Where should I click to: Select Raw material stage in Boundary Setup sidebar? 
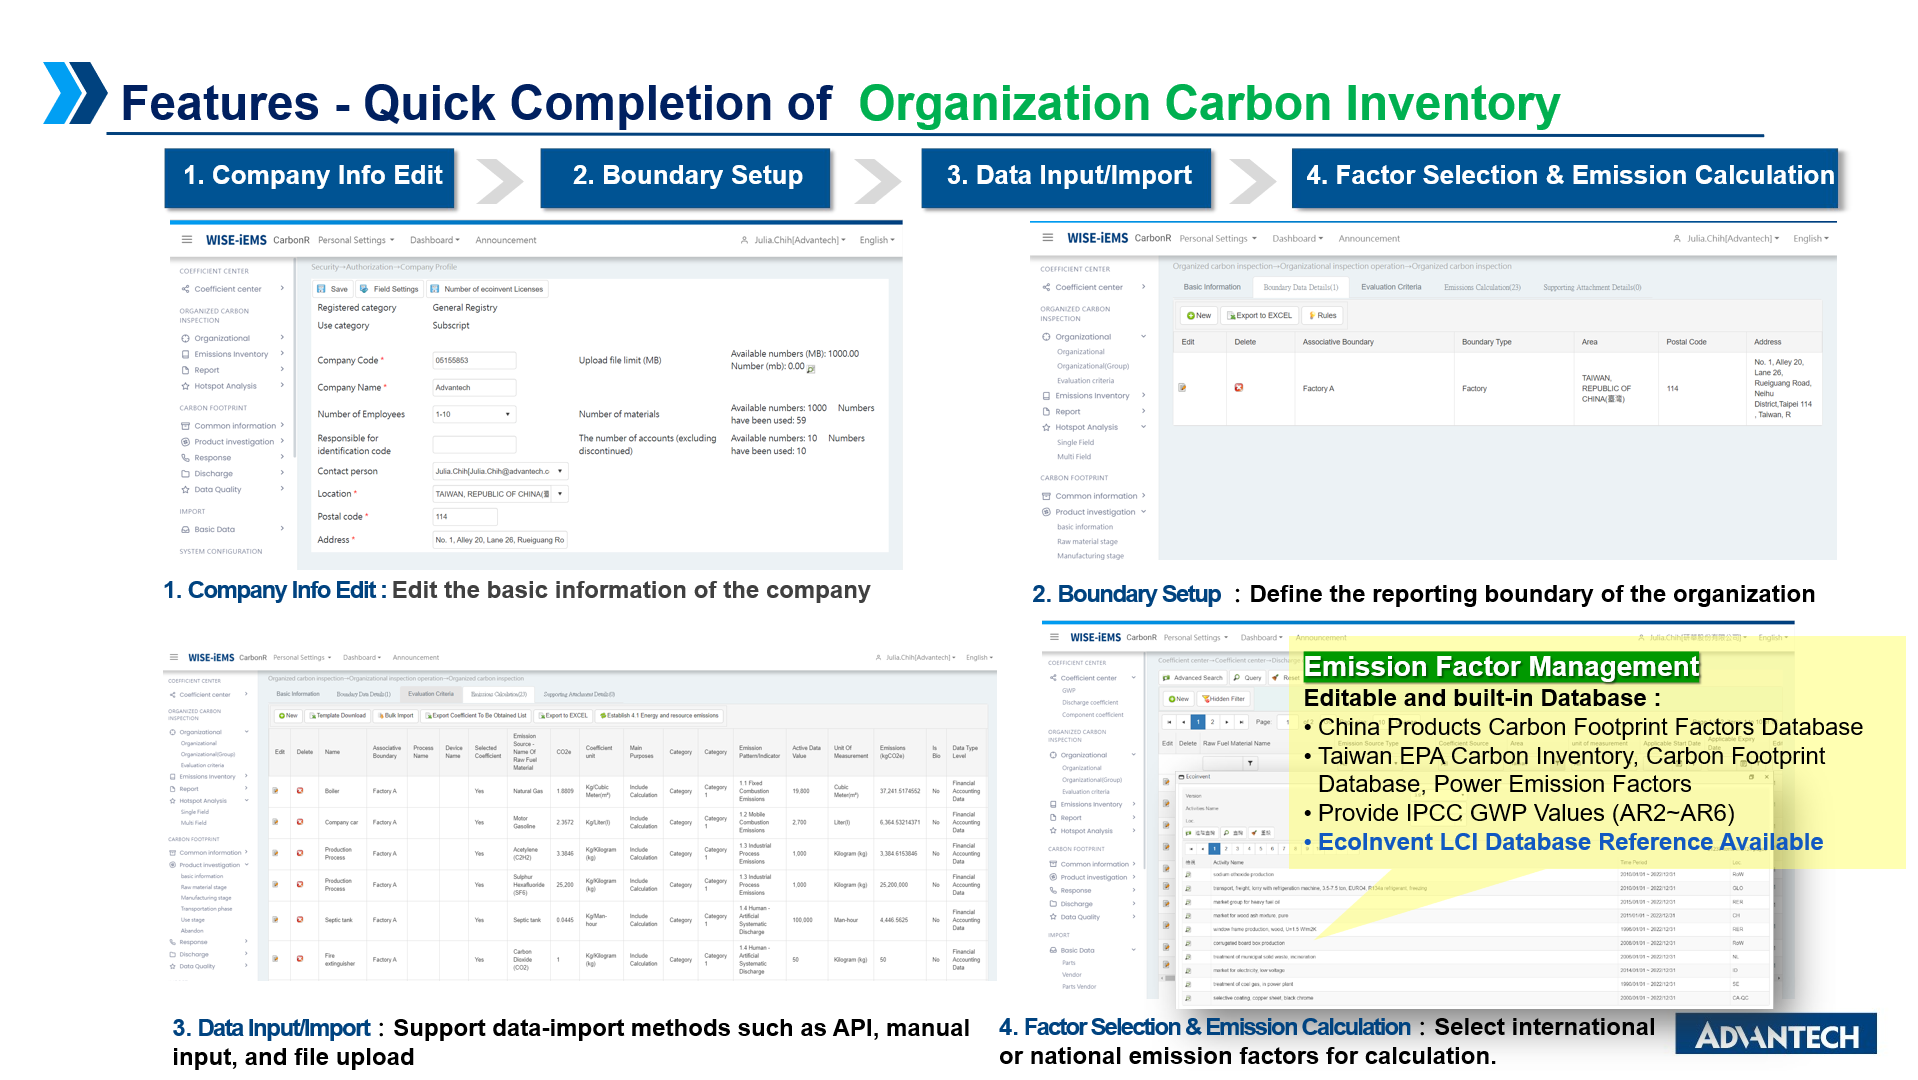click(1087, 541)
